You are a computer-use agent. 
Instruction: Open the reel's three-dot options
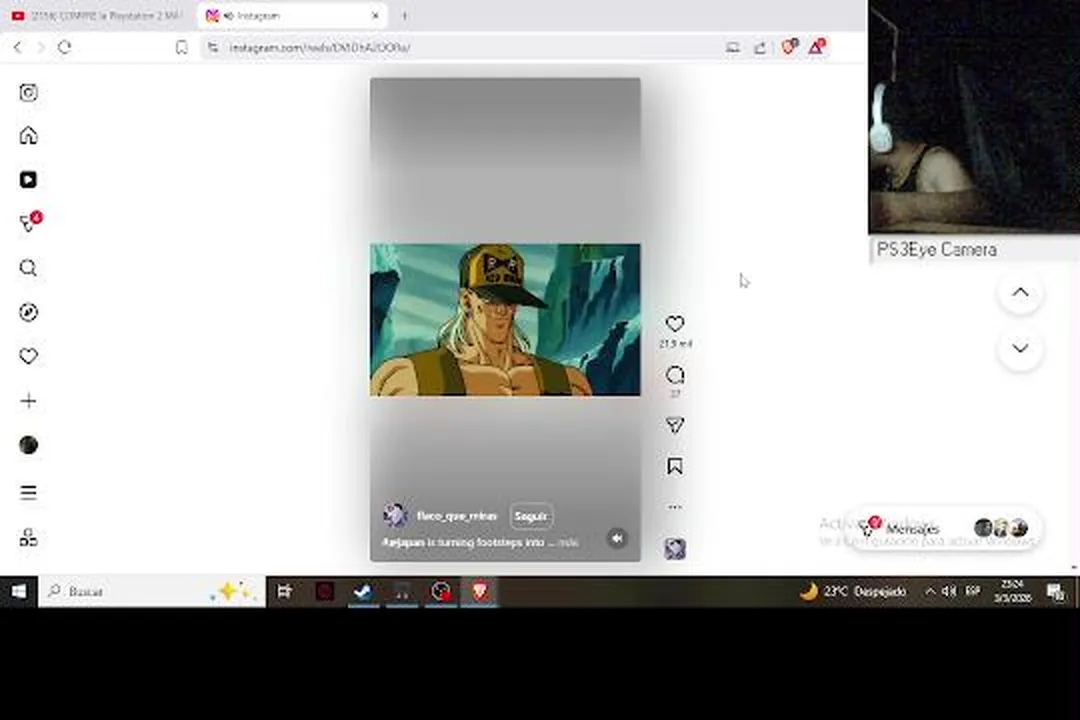[x=675, y=506]
